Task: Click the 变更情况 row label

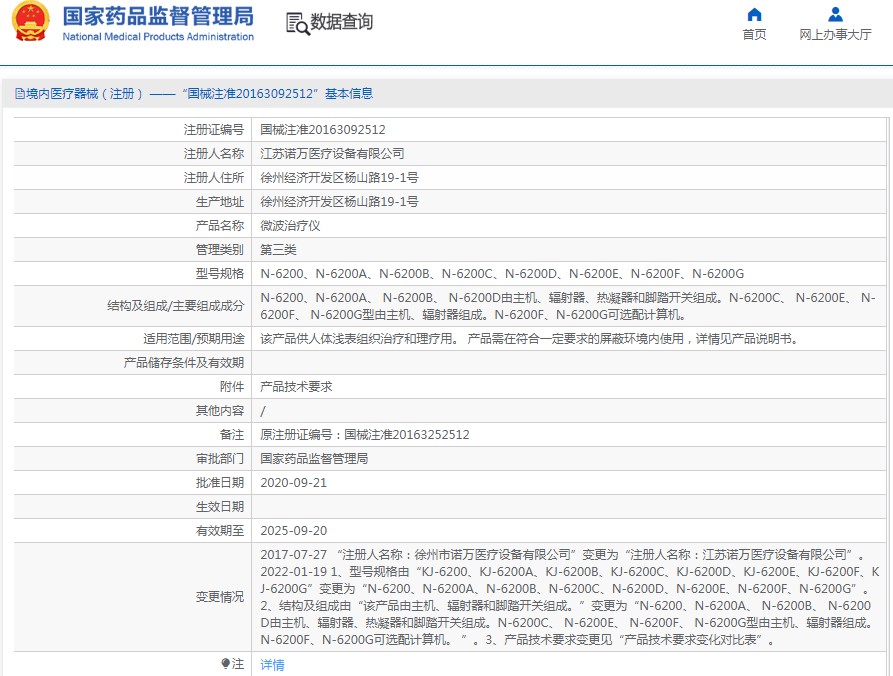Action: tap(220, 597)
